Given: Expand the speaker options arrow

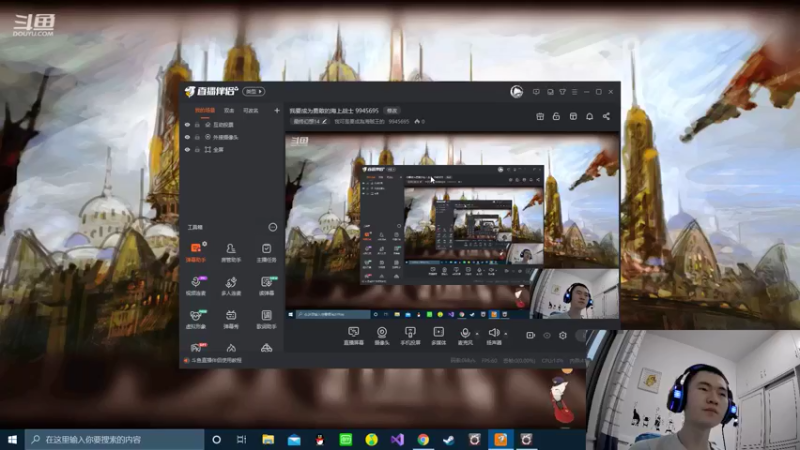Looking at the screenshot, I should [506, 334].
